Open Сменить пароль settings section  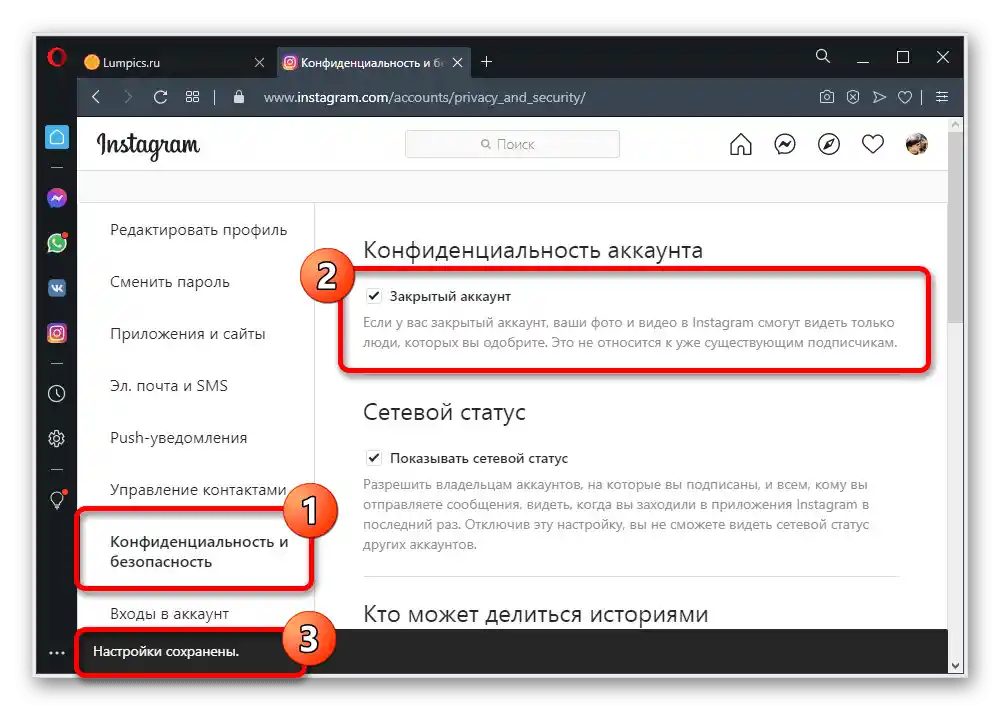coord(170,282)
